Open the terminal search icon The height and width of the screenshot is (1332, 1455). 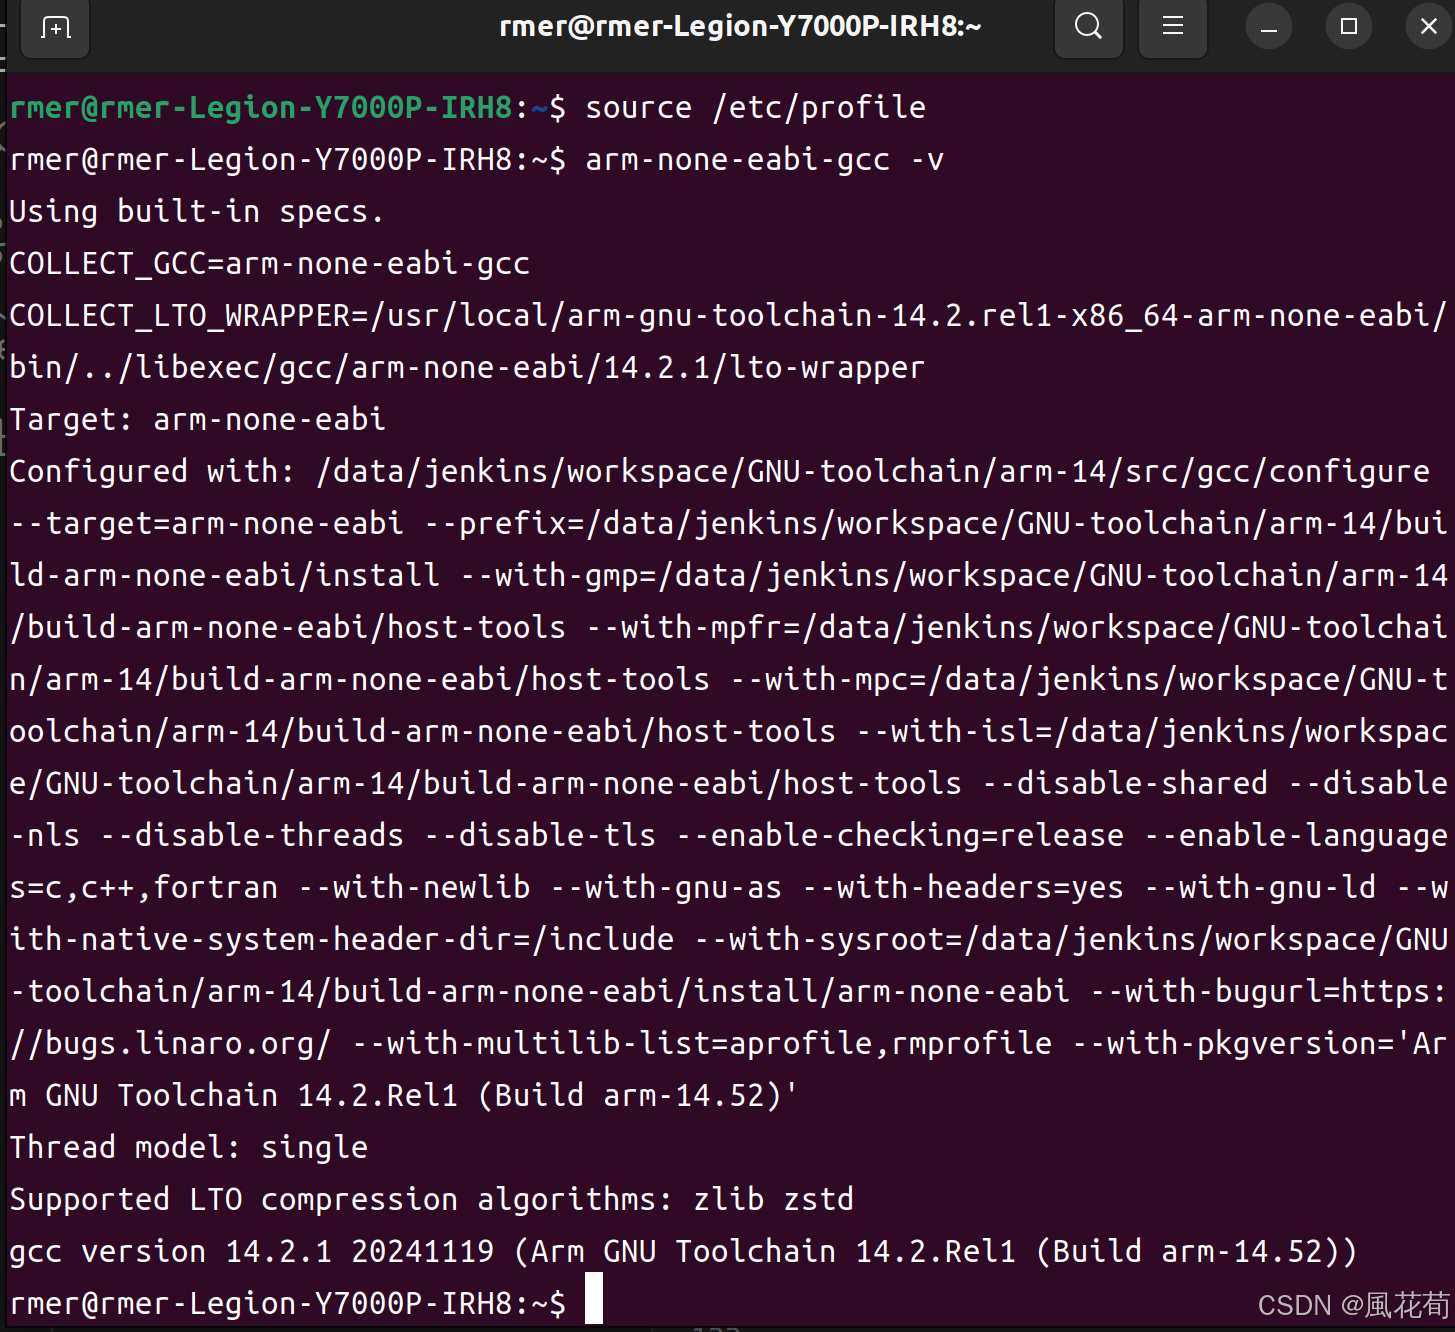1089,27
